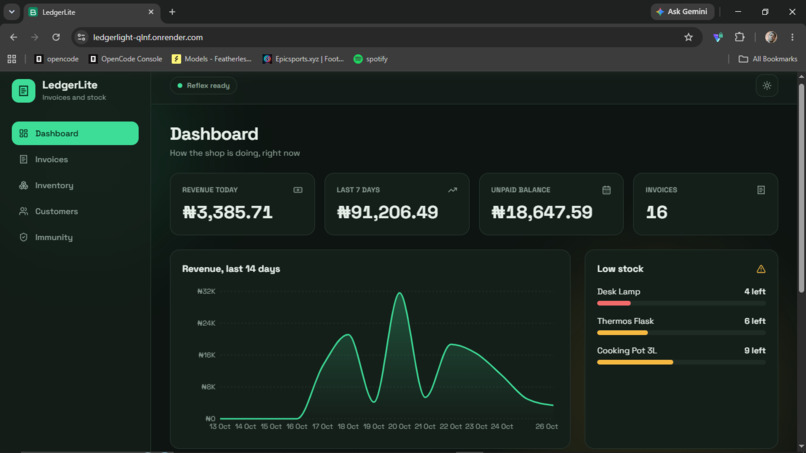The height and width of the screenshot is (453, 806).
Task: Click the 20 Oct axis label
Action: 399,427
